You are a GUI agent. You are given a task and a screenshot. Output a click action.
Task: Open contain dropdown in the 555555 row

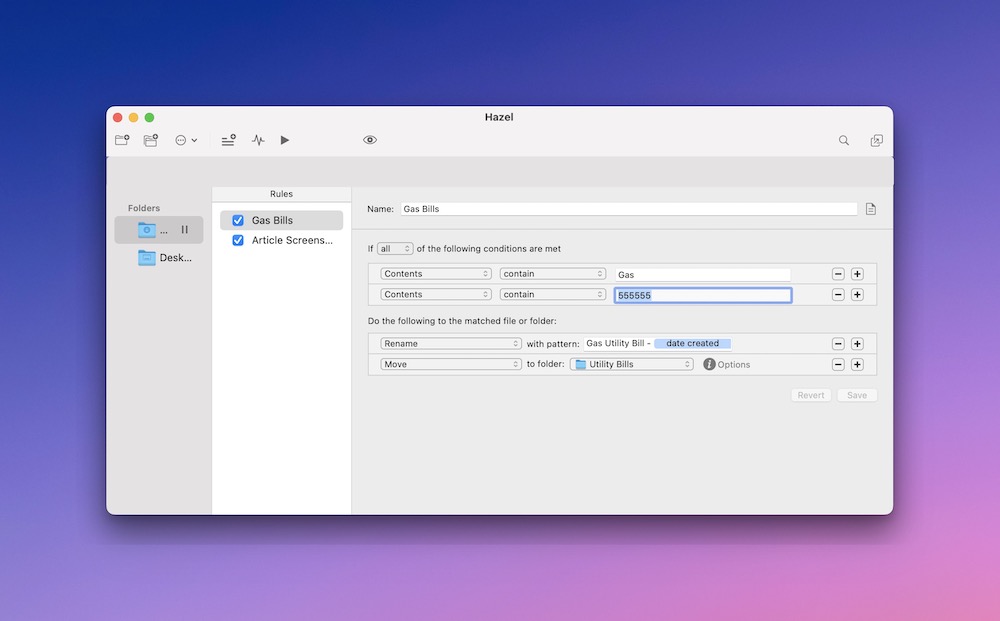pos(552,295)
